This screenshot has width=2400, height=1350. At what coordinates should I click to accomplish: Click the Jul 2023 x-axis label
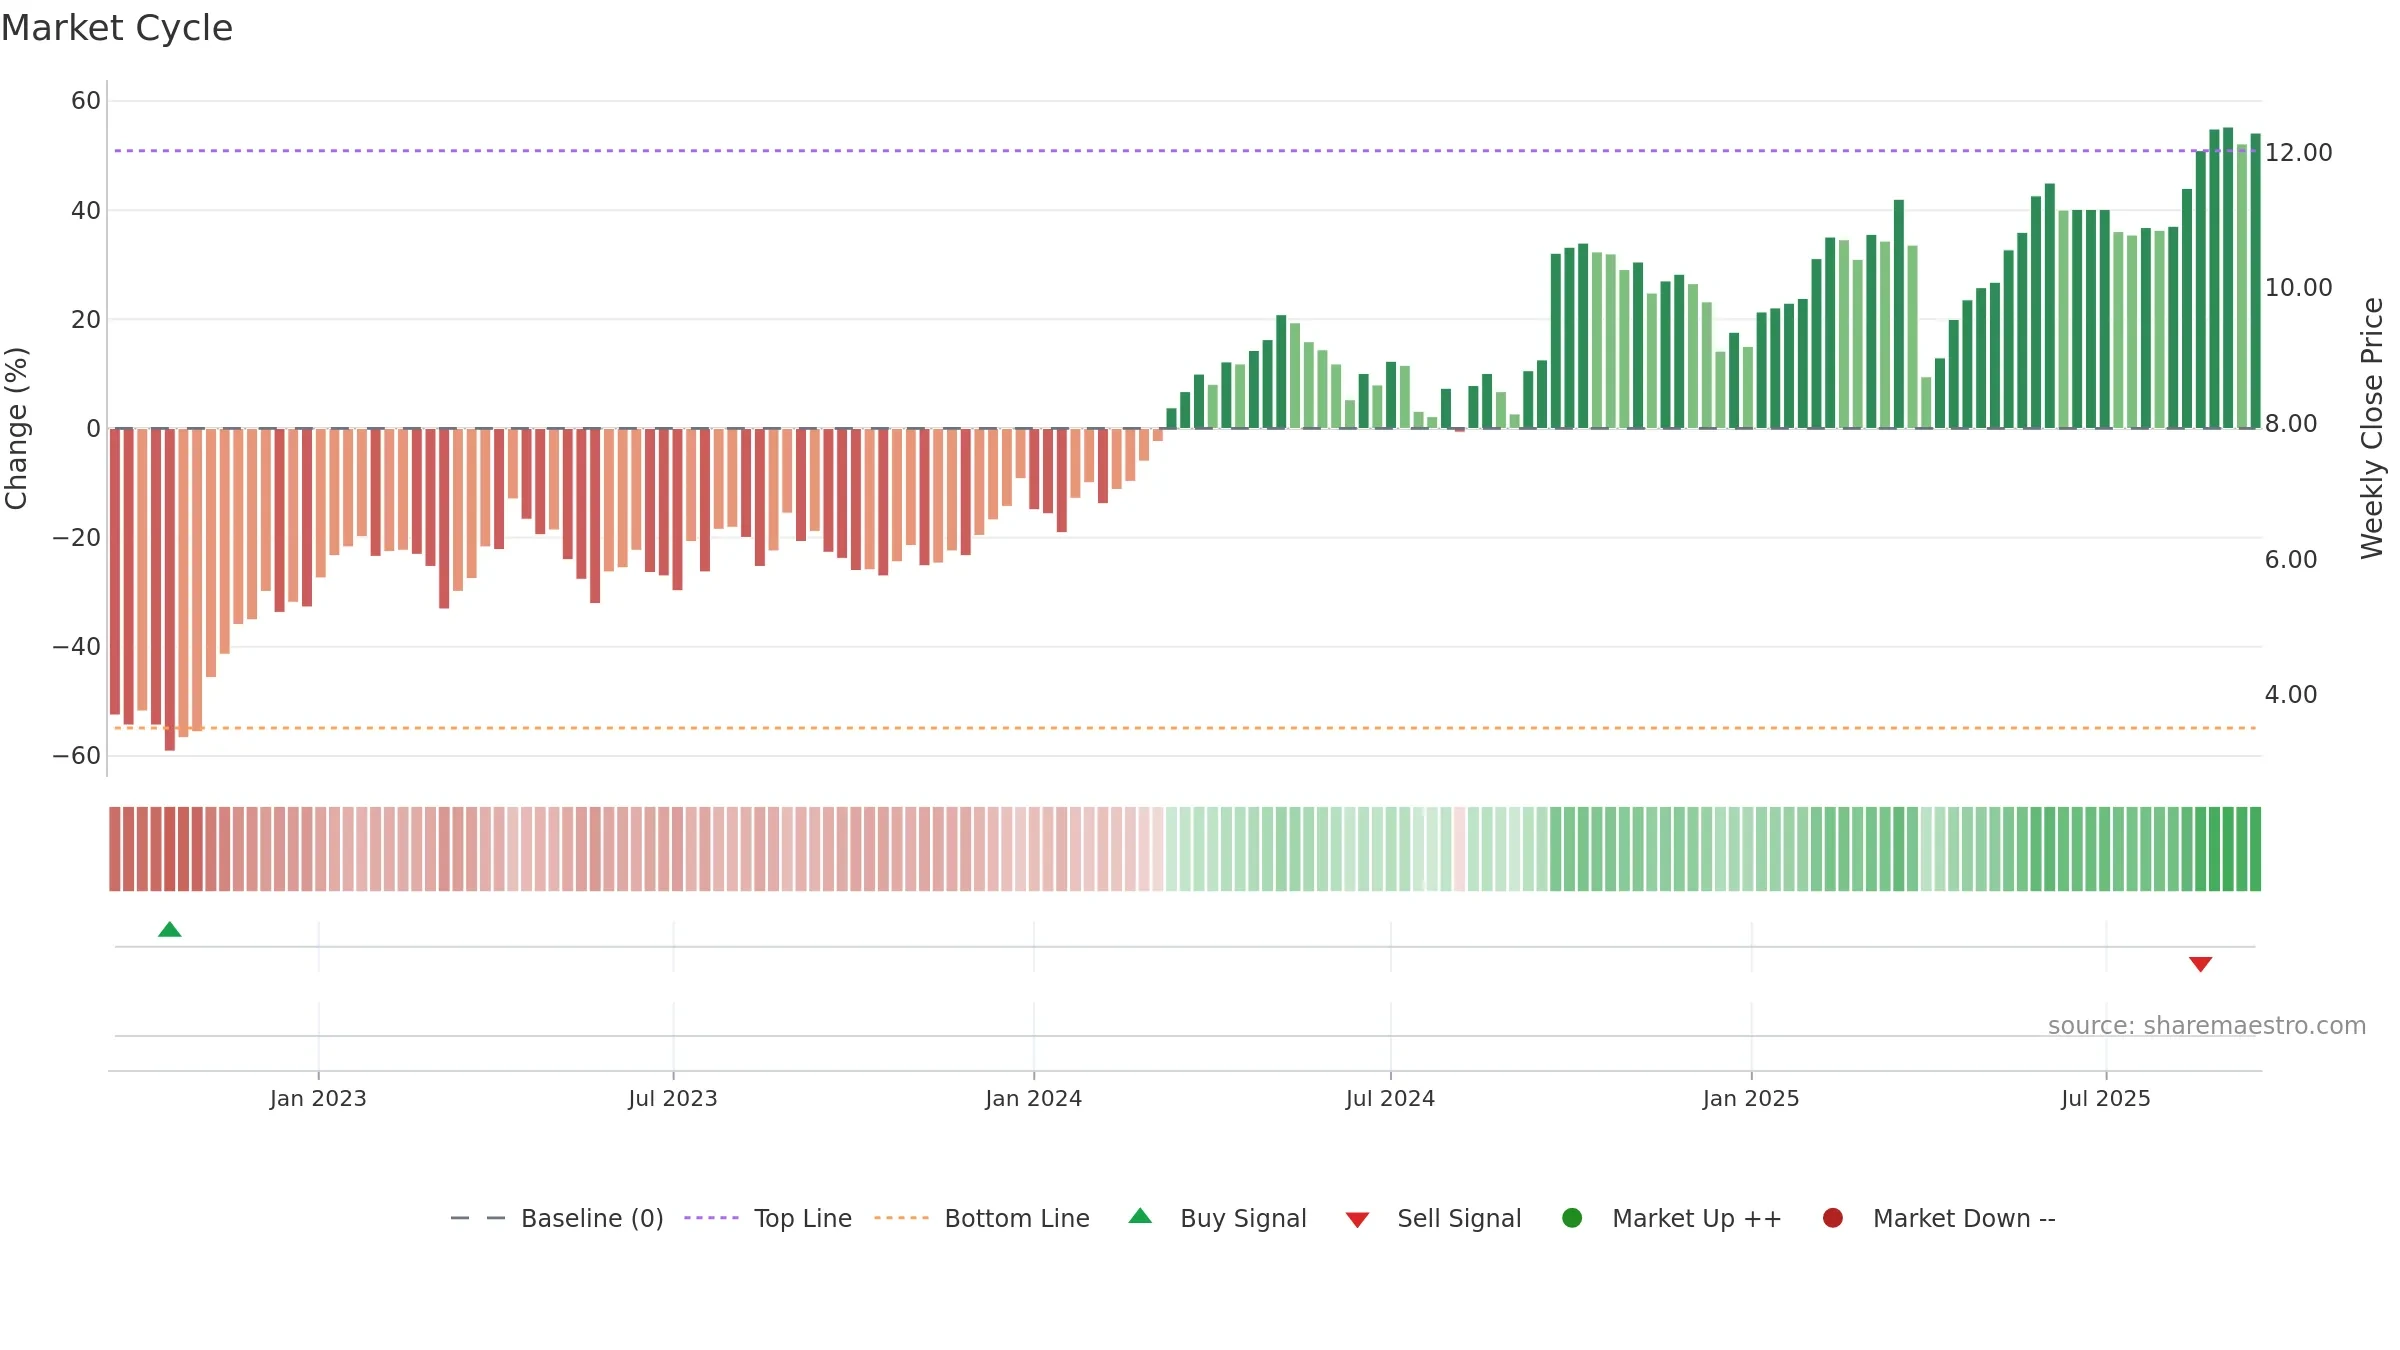tap(673, 1098)
